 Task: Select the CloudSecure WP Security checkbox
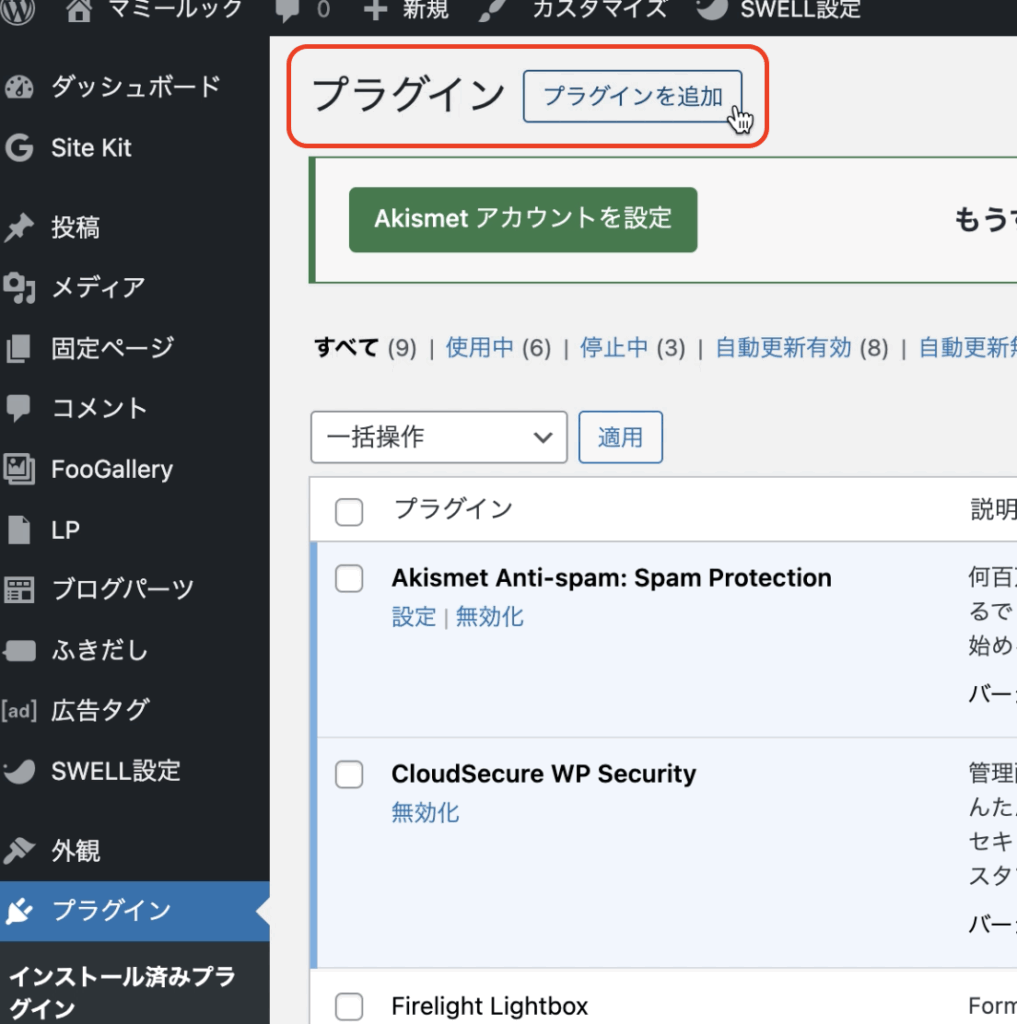pyautogui.click(x=349, y=775)
